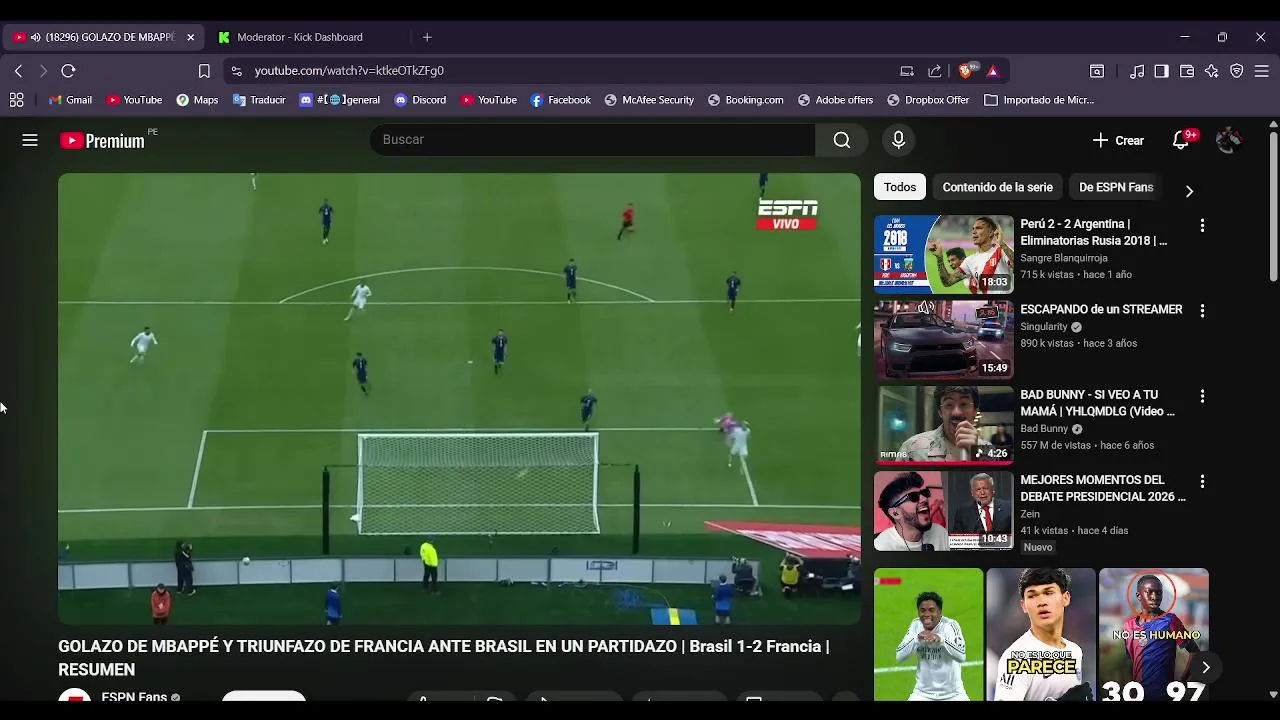Click the Crear button

click(x=1118, y=140)
